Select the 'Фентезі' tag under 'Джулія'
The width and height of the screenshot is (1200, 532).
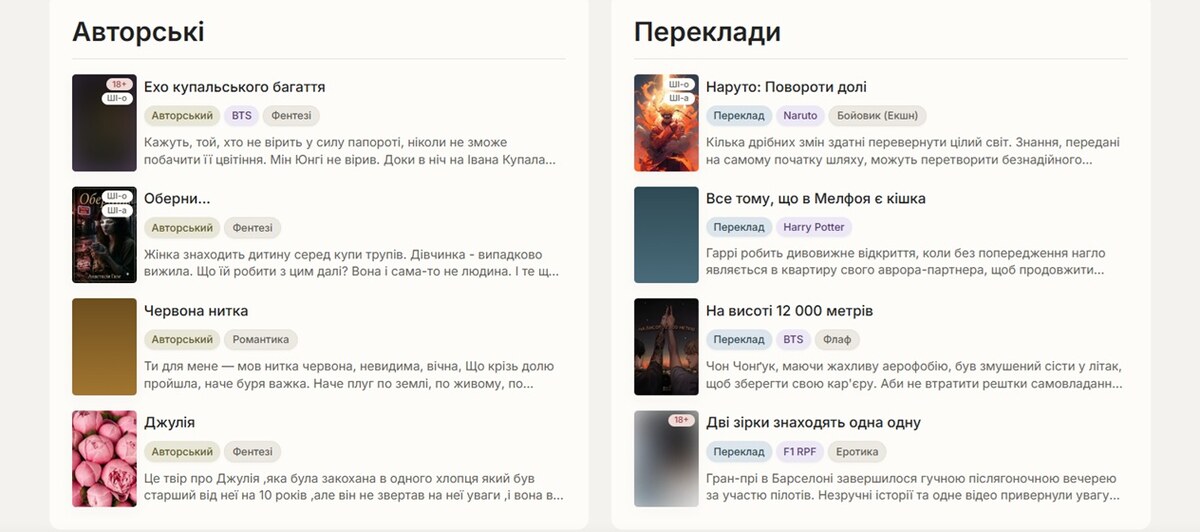click(253, 452)
